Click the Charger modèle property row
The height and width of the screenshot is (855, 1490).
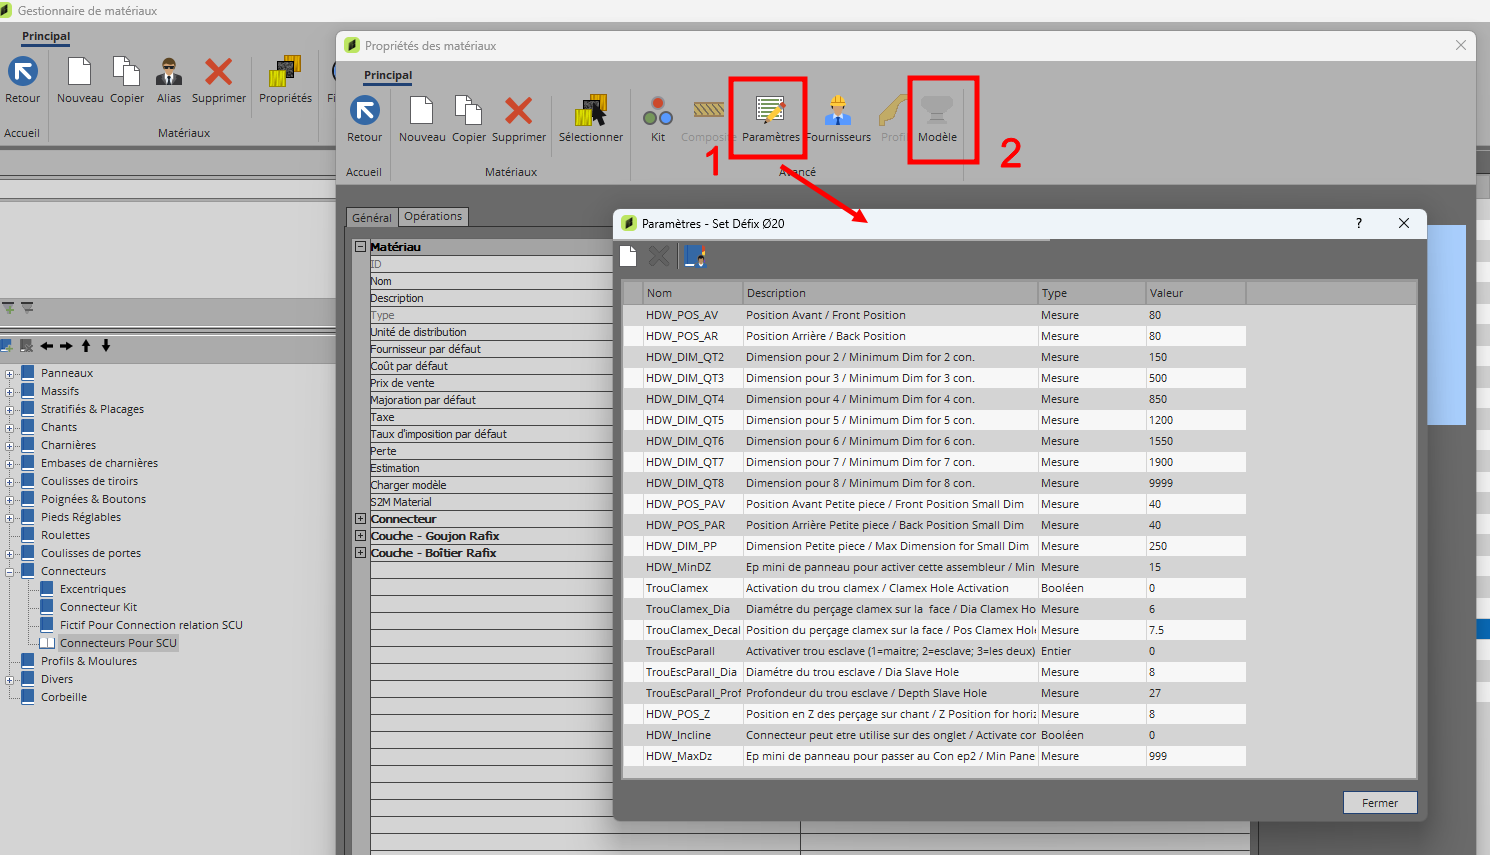pyautogui.click(x=491, y=485)
